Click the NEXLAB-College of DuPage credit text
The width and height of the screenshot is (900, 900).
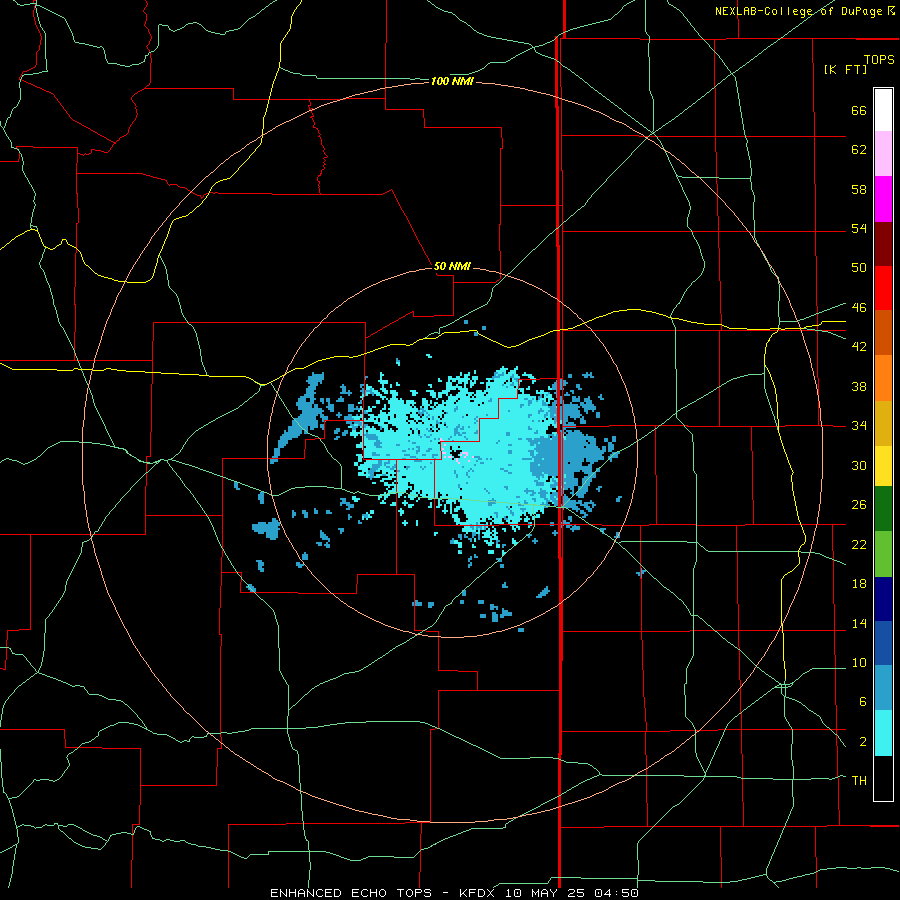point(799,11)
